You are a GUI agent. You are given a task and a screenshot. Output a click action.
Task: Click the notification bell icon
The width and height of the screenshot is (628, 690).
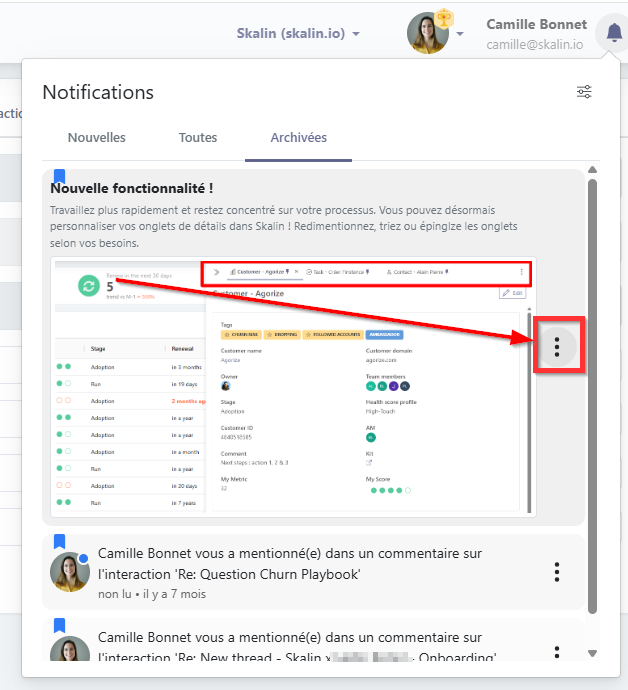[x=614, y=33]
